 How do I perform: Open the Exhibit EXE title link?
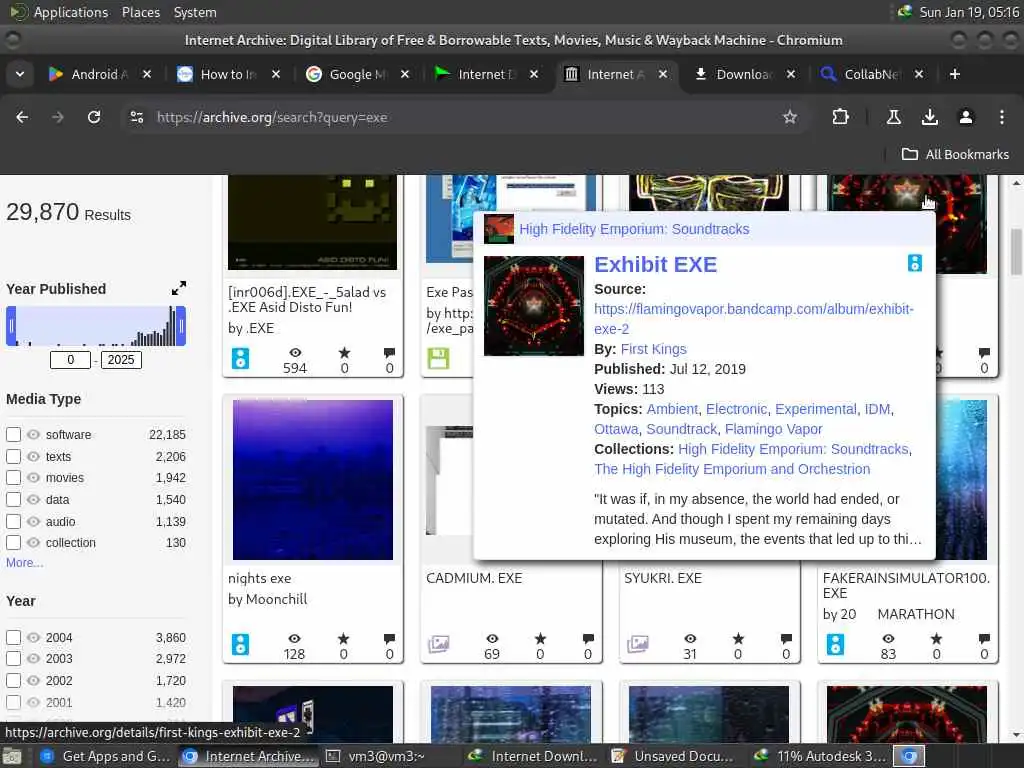pyautogui.click(x=655, y=264)
